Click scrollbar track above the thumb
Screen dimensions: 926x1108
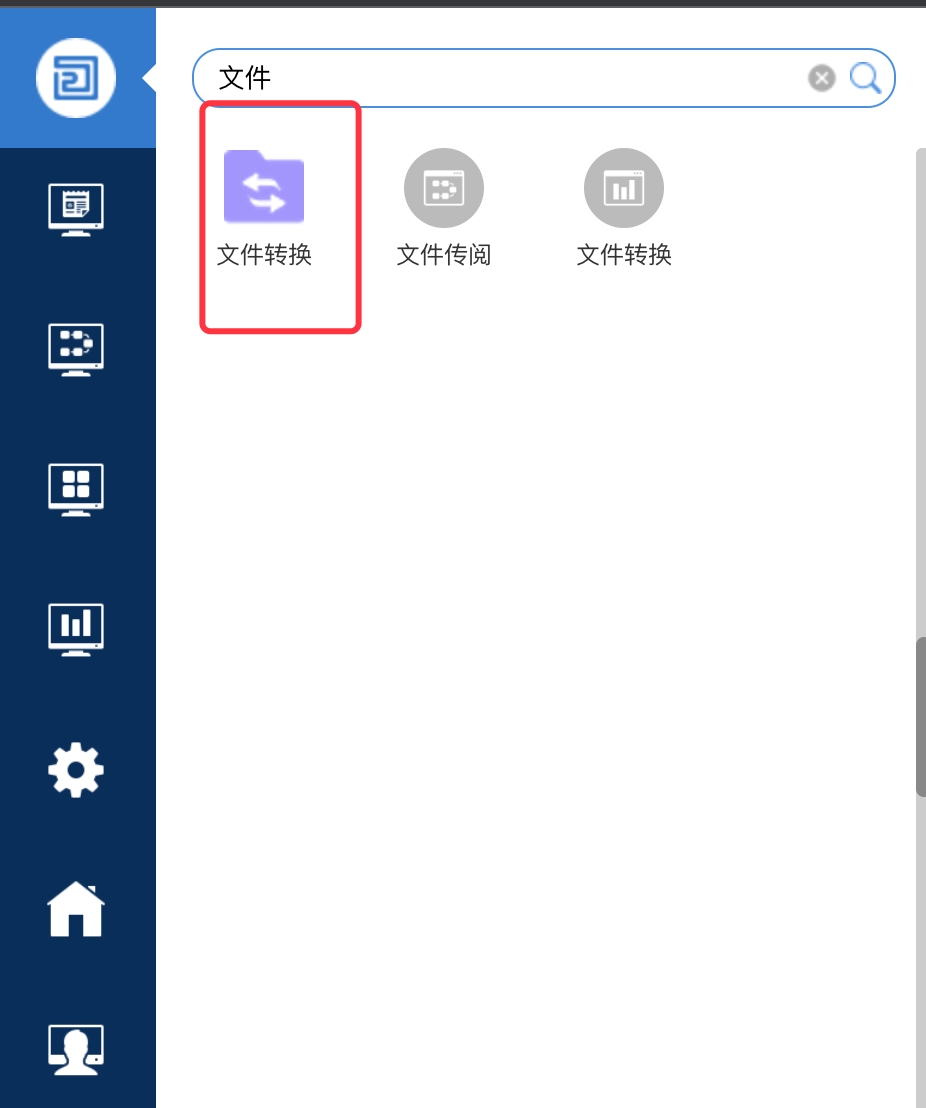point(921,392)
